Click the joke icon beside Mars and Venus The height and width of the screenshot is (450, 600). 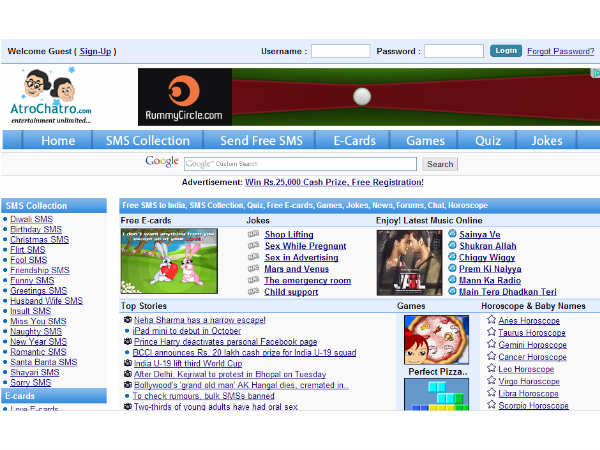coord(253,269)
